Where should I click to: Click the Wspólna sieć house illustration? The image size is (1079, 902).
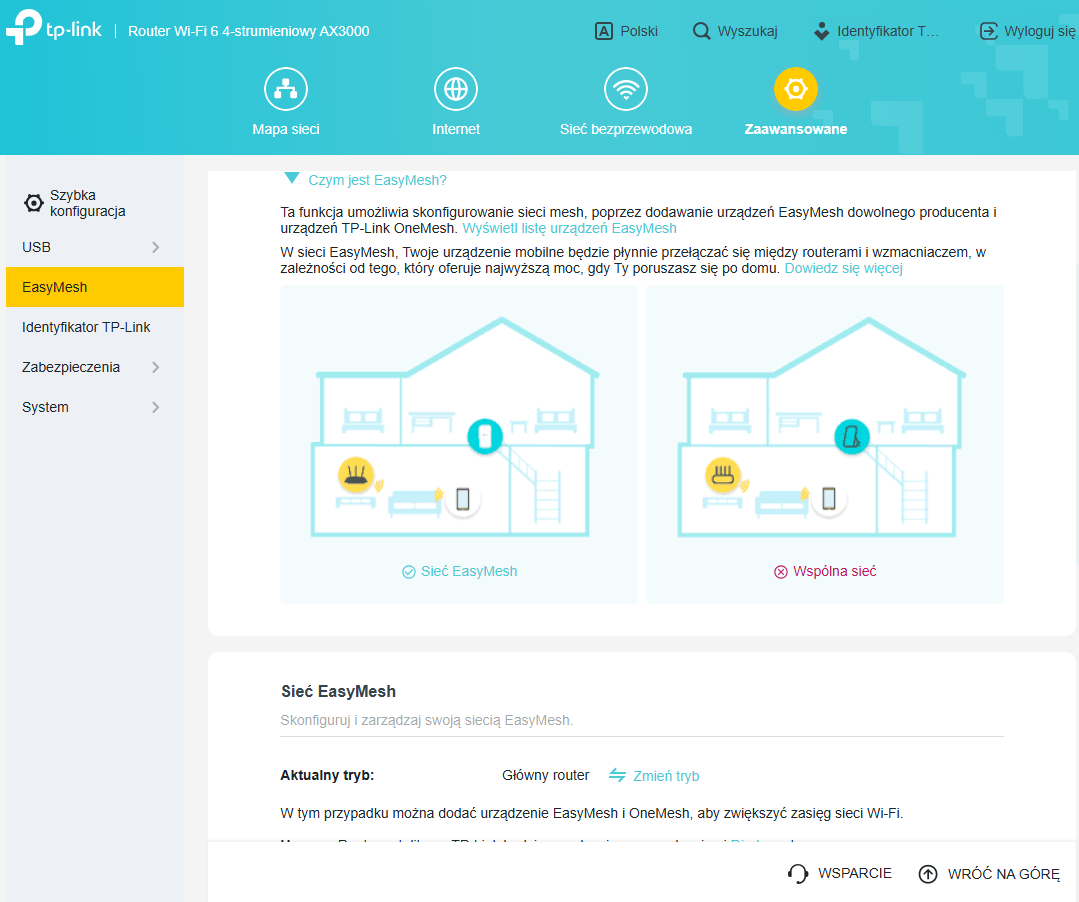(824, 427)
